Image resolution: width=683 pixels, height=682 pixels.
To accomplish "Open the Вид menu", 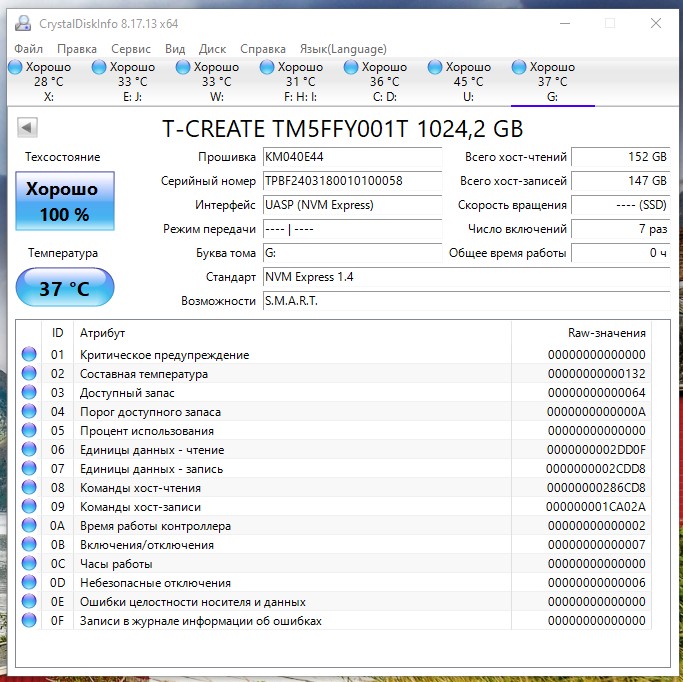I will tap(175, 49).
